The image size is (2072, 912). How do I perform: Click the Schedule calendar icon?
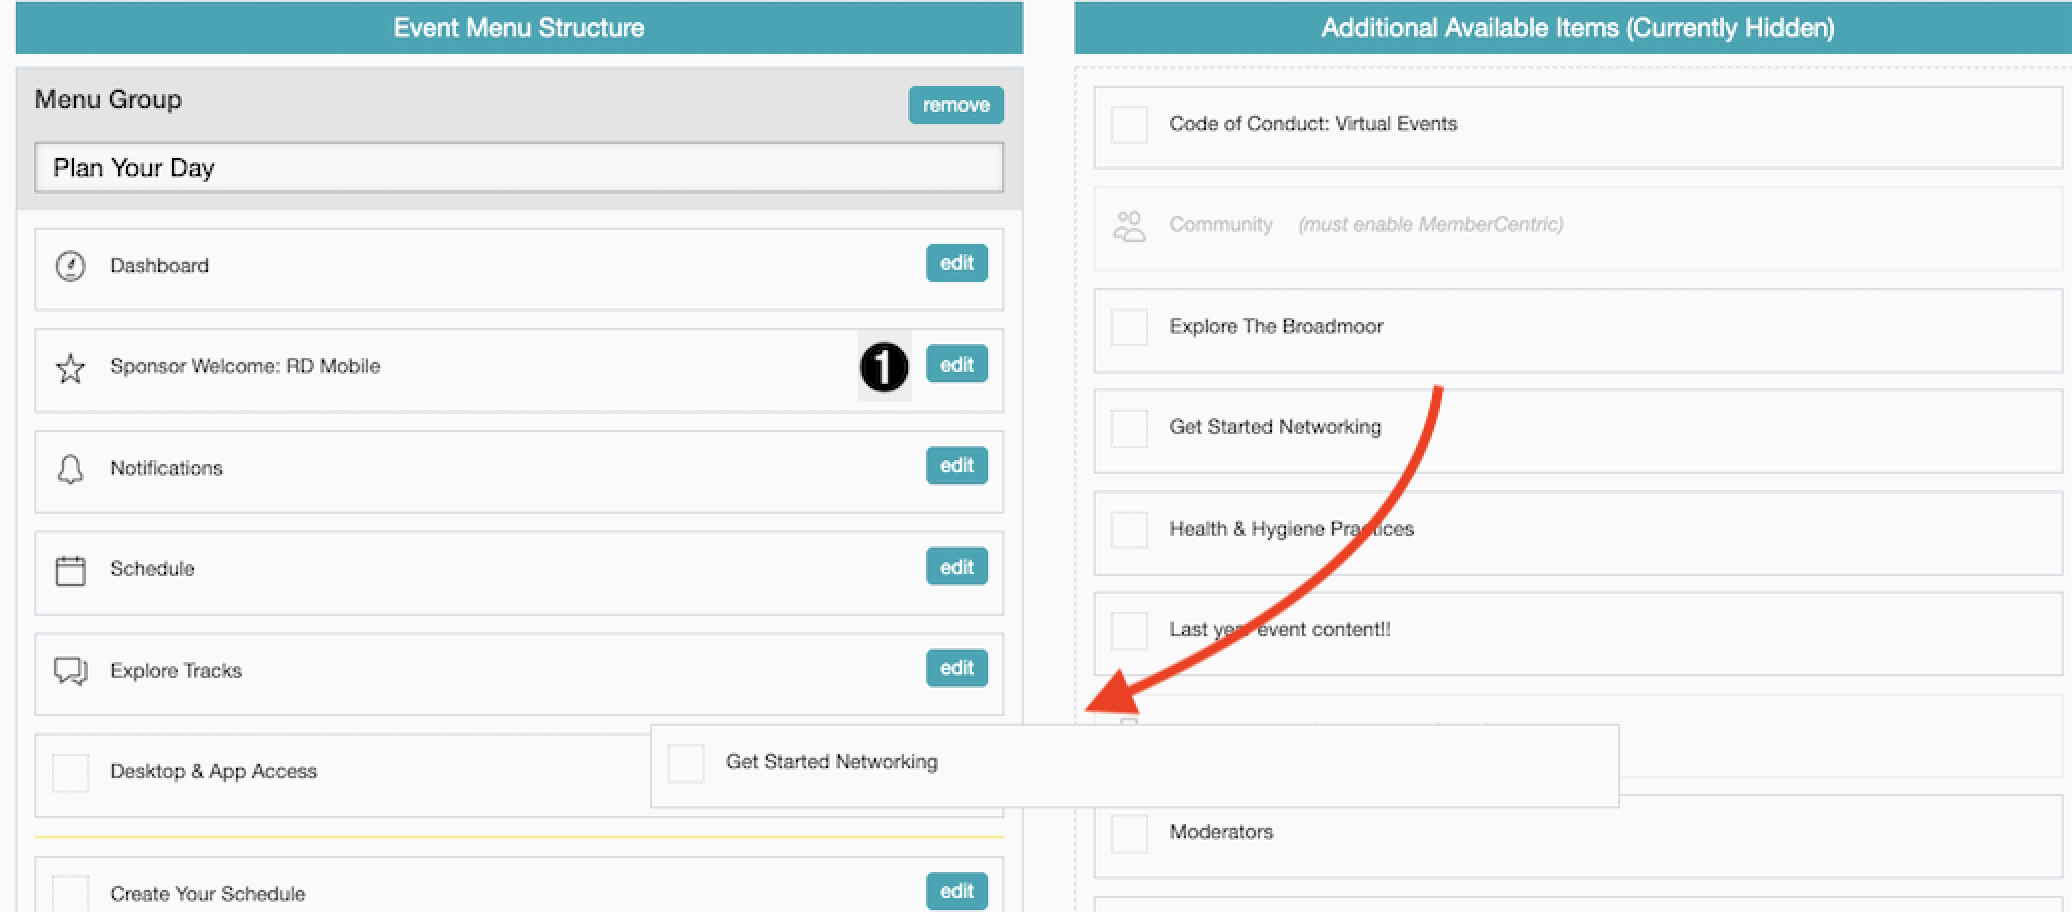coord(70,570)
